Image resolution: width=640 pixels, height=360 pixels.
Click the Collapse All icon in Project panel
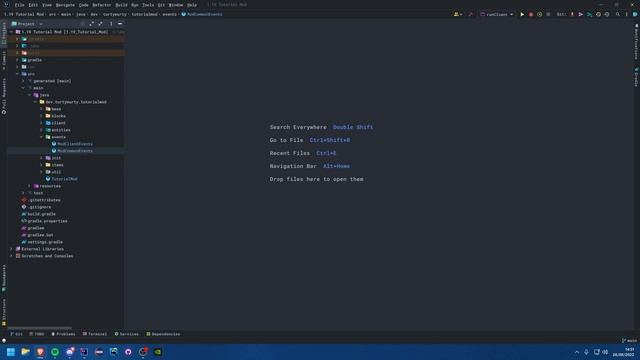click(x=100, y=24)
